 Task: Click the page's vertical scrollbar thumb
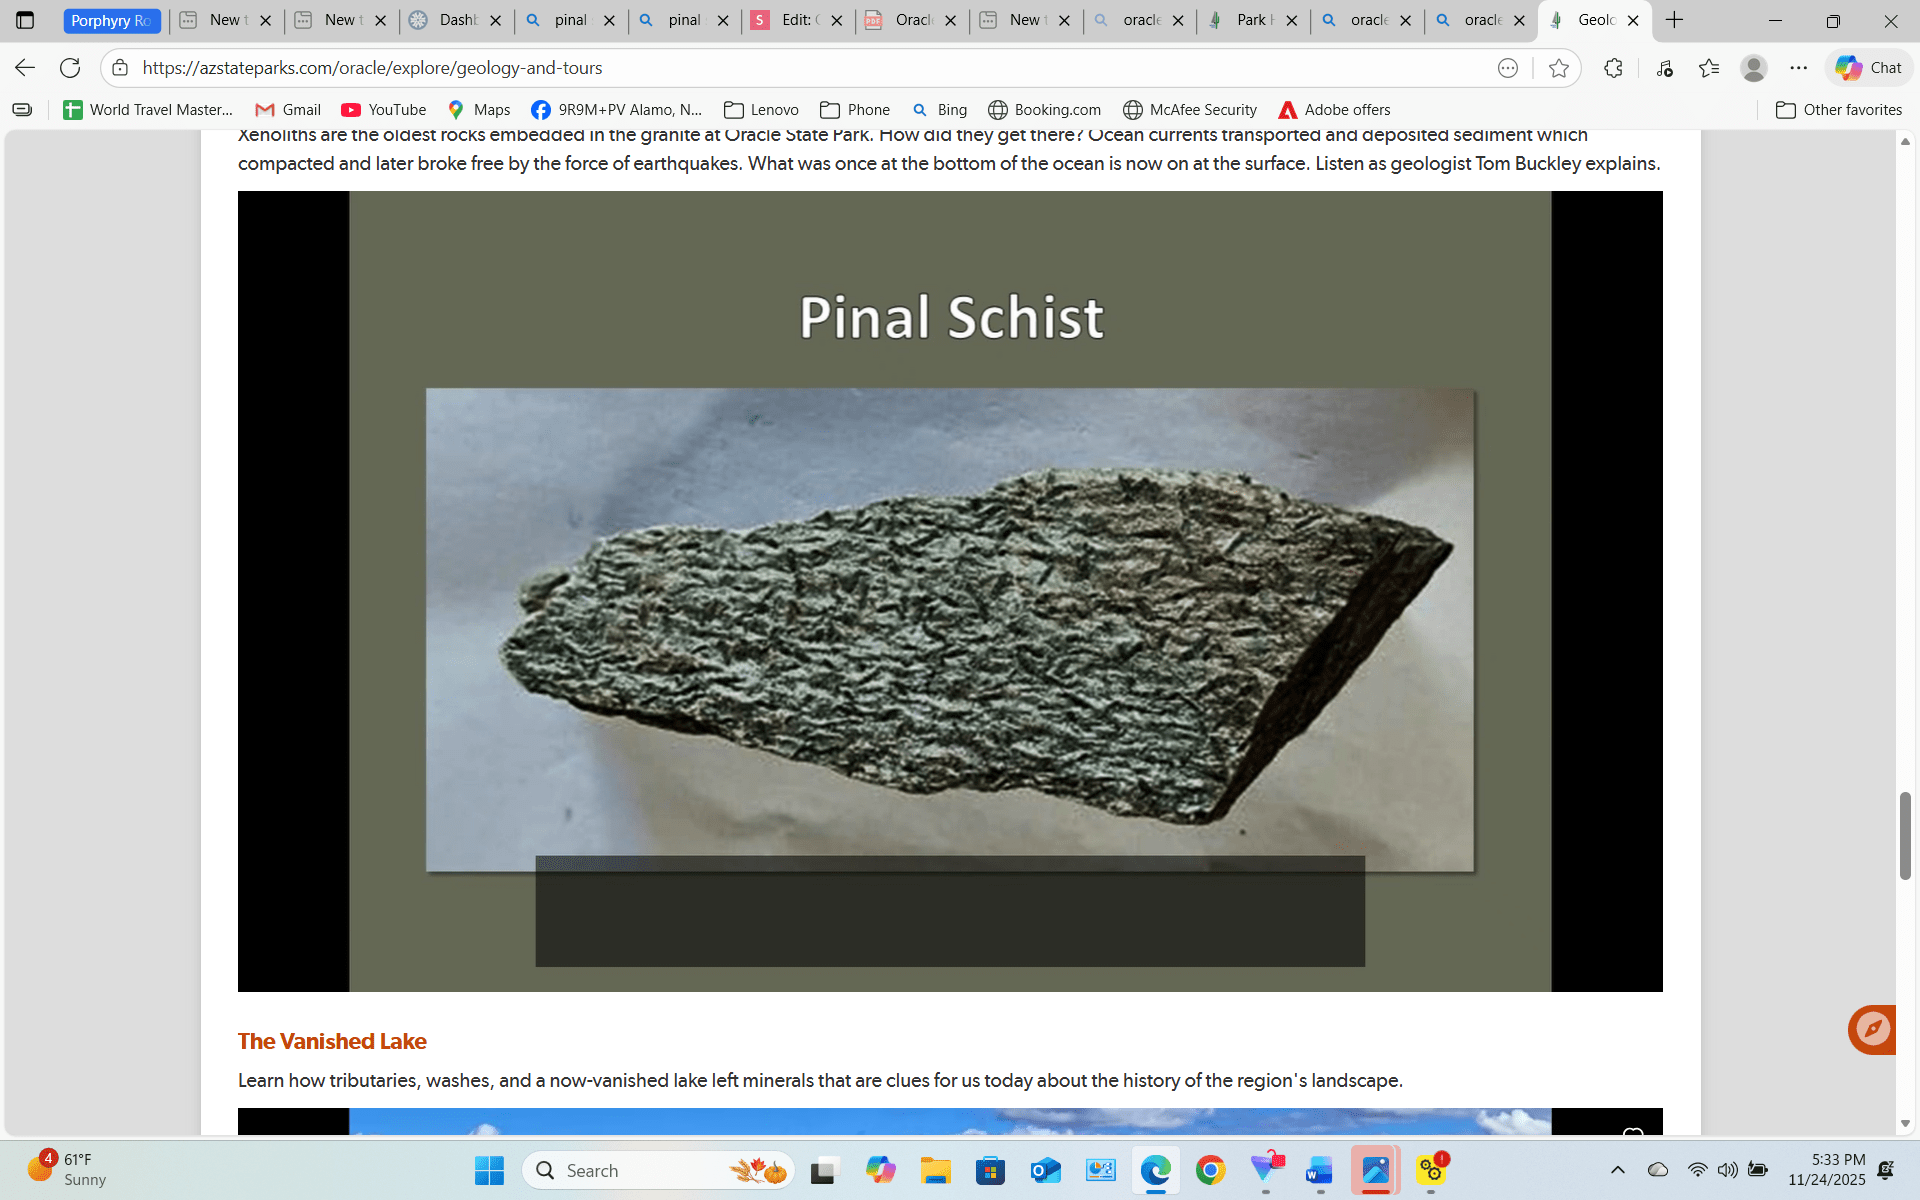pyautogui.click(x=1905, y=835)
